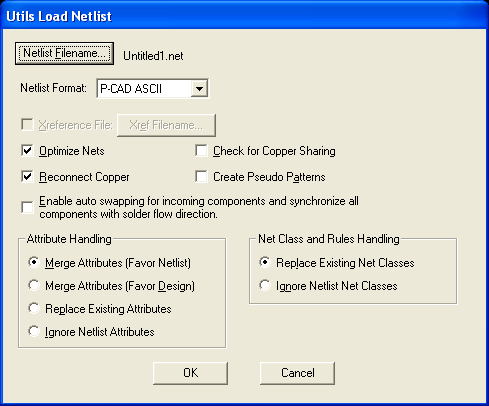Uncheck the Optimize Nets checkbox
Viewport: 489px width, 406px height.
(x=27, y=151)
